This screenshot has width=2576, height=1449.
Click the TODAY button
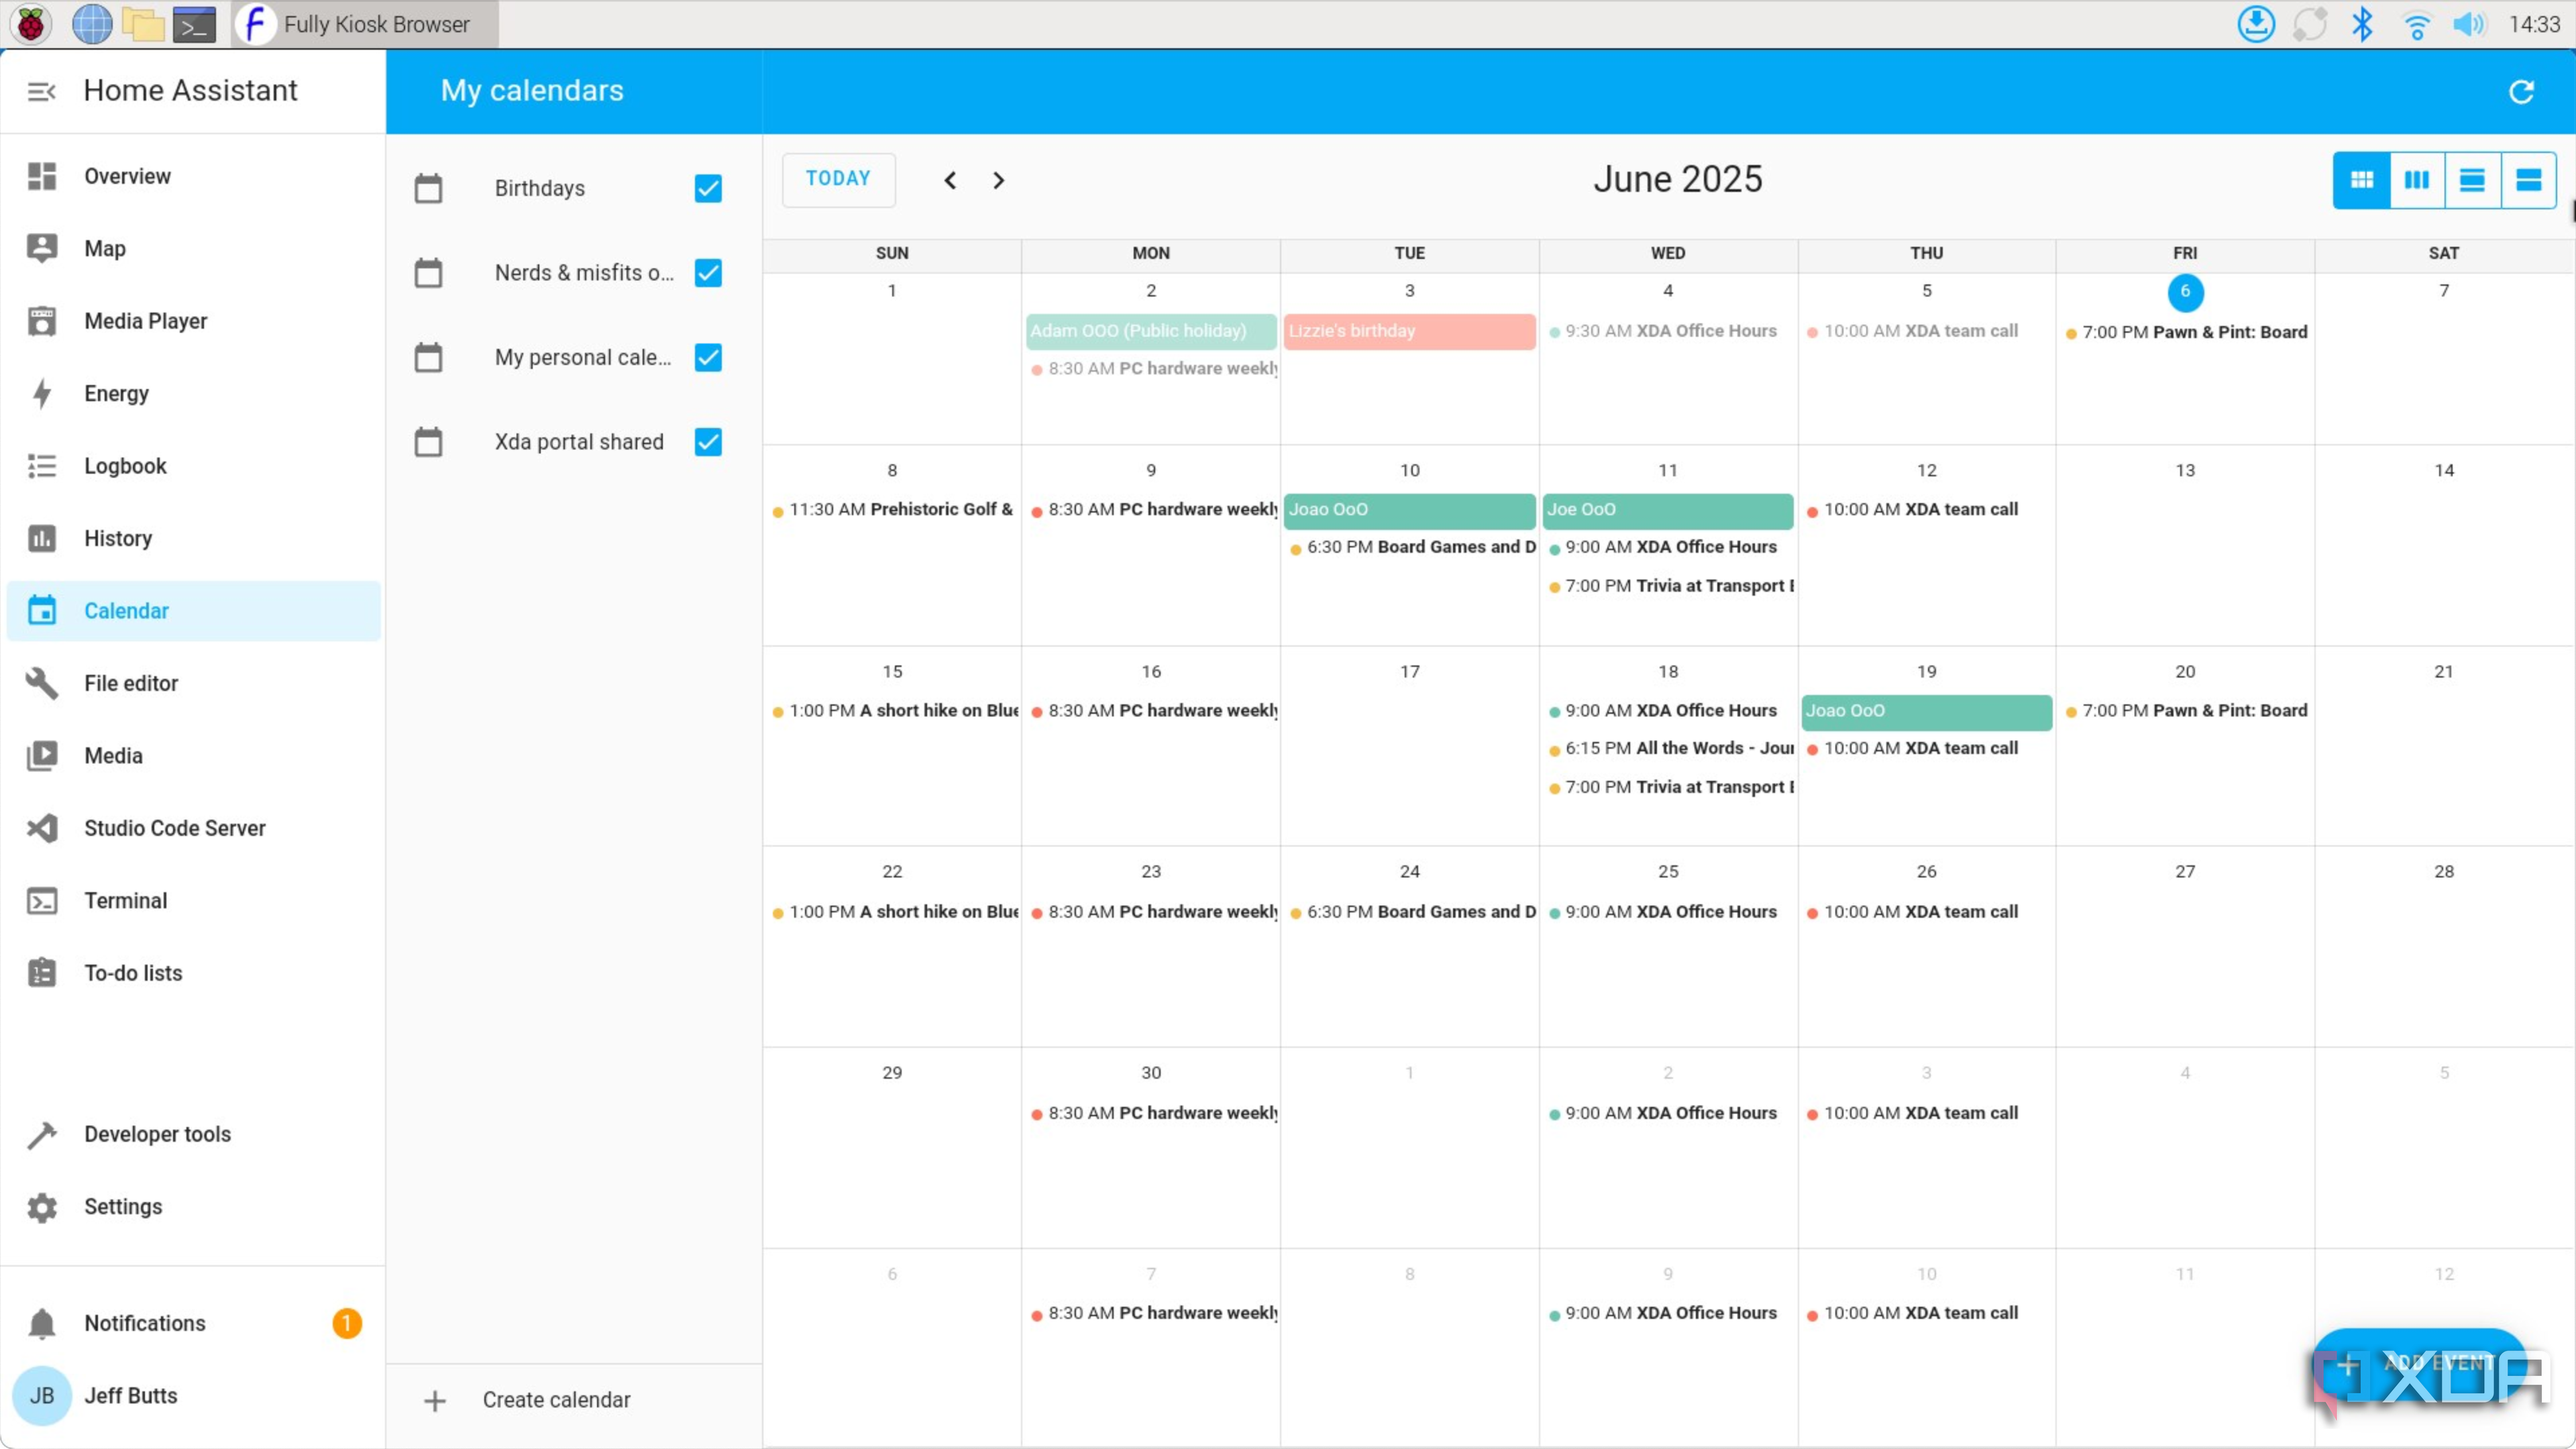pos(838,179)
